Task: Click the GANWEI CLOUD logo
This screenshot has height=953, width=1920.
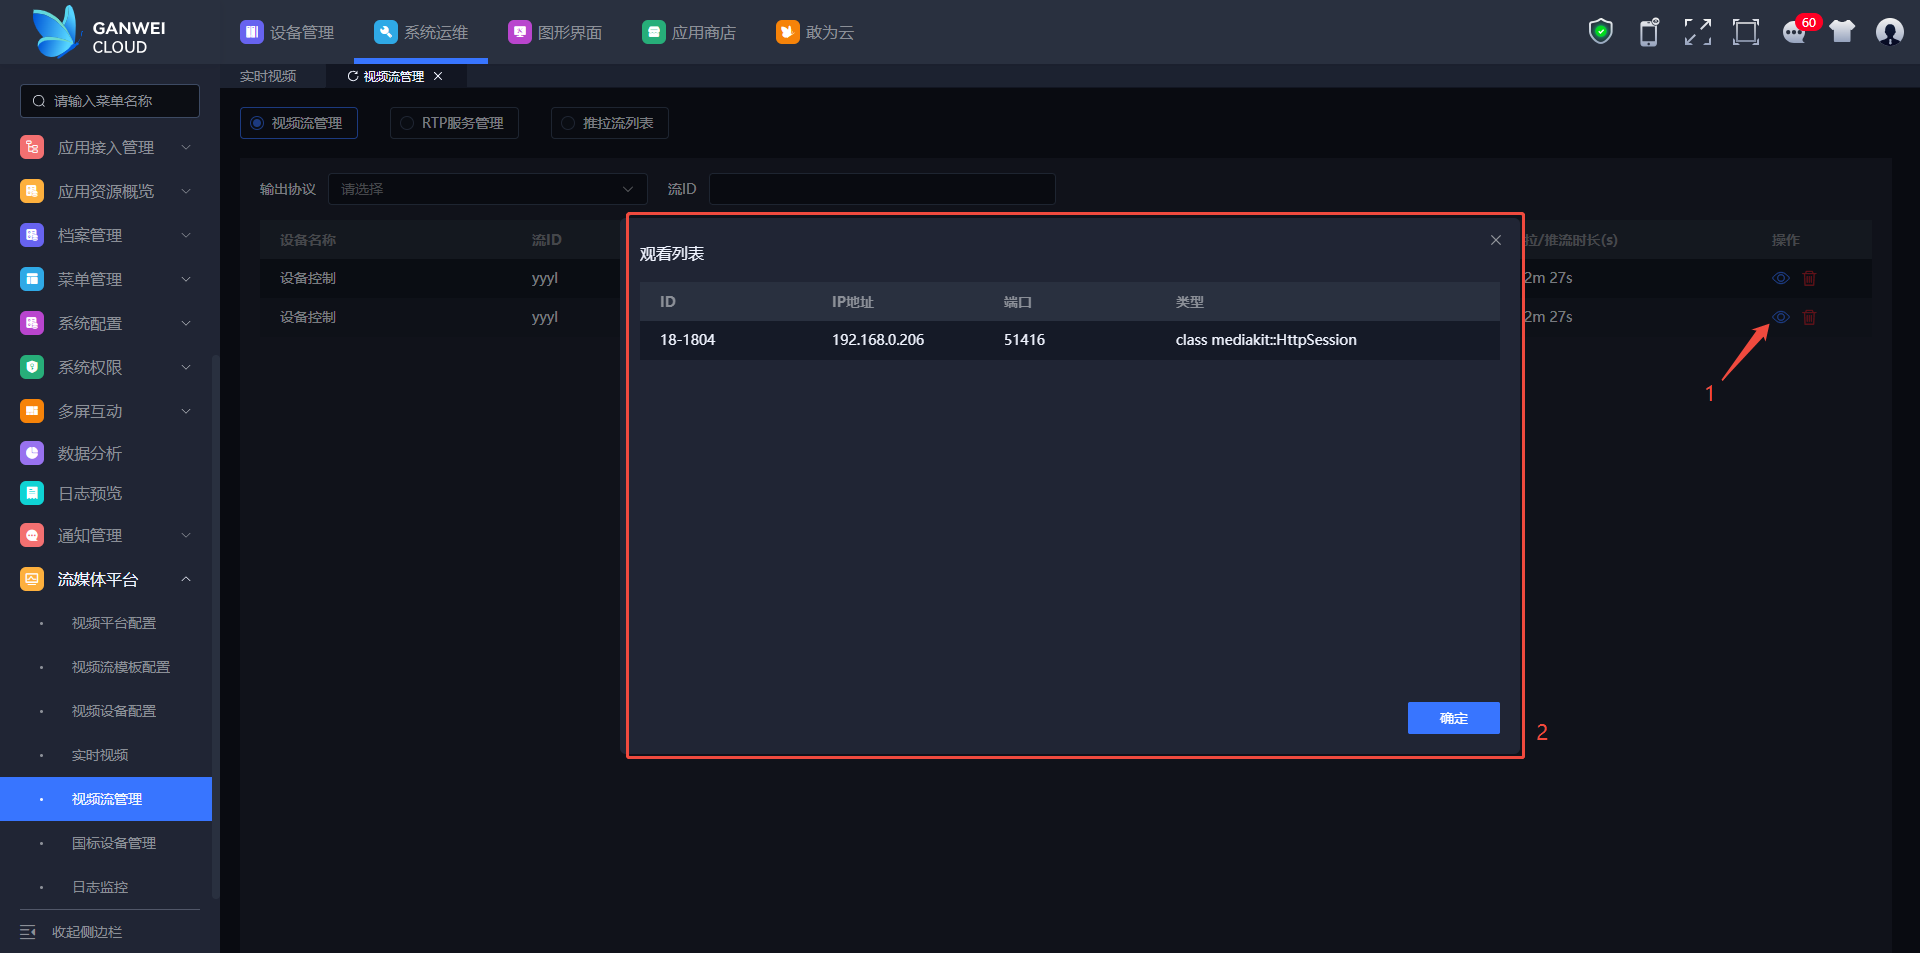Action: coord(100,32)
